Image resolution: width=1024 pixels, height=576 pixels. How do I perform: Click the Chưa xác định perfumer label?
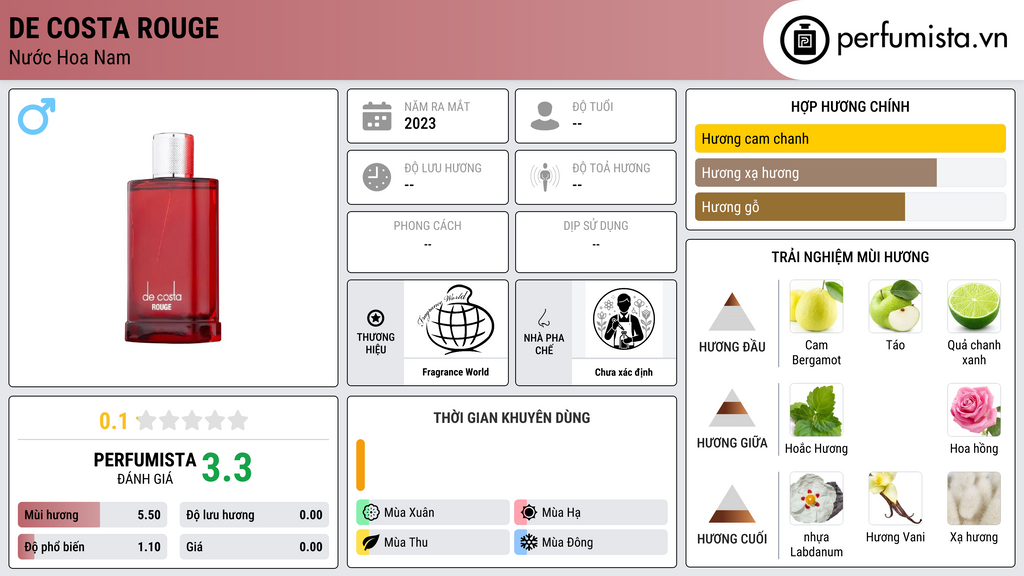[624, 372]
